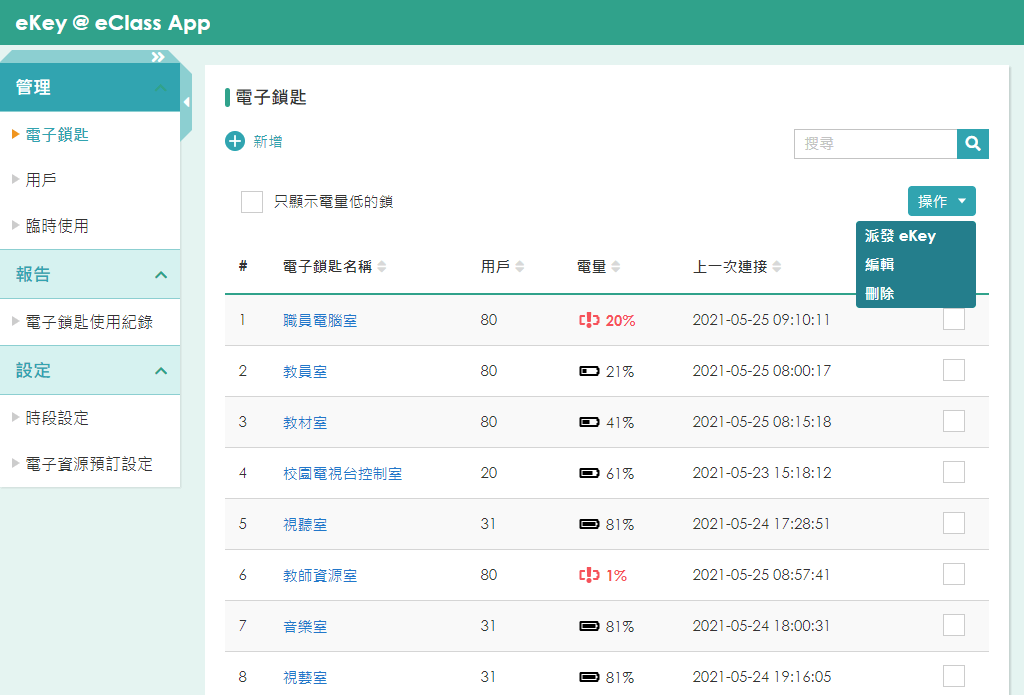Tick the checkbox for 教員室 row
The height and width of the screenshot is (695, 1024).
click(954, 370)
